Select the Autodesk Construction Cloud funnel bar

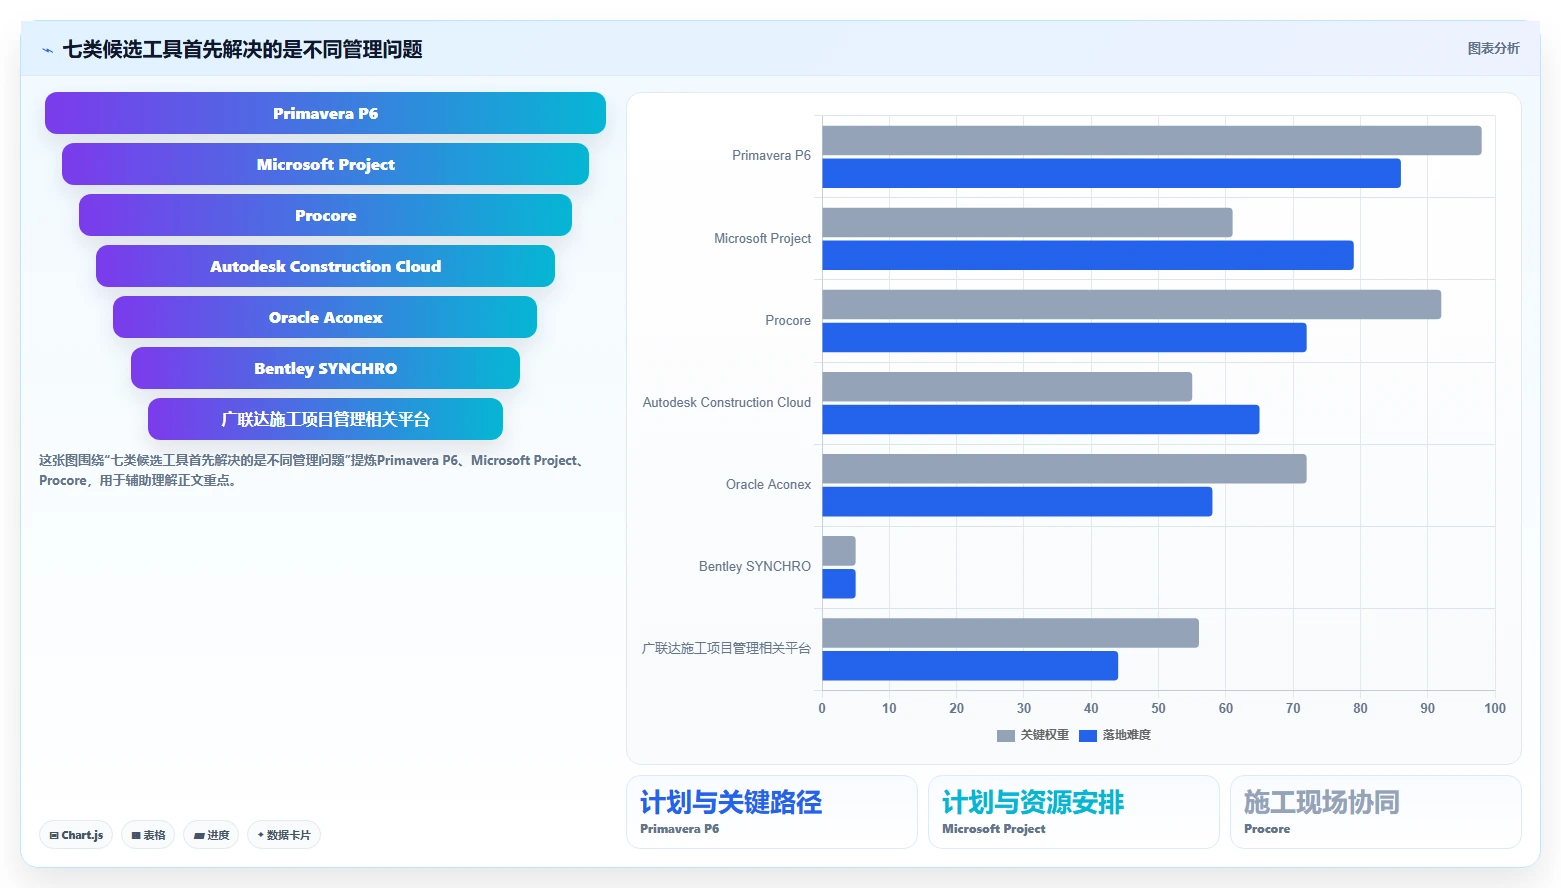tap(325, 266)
